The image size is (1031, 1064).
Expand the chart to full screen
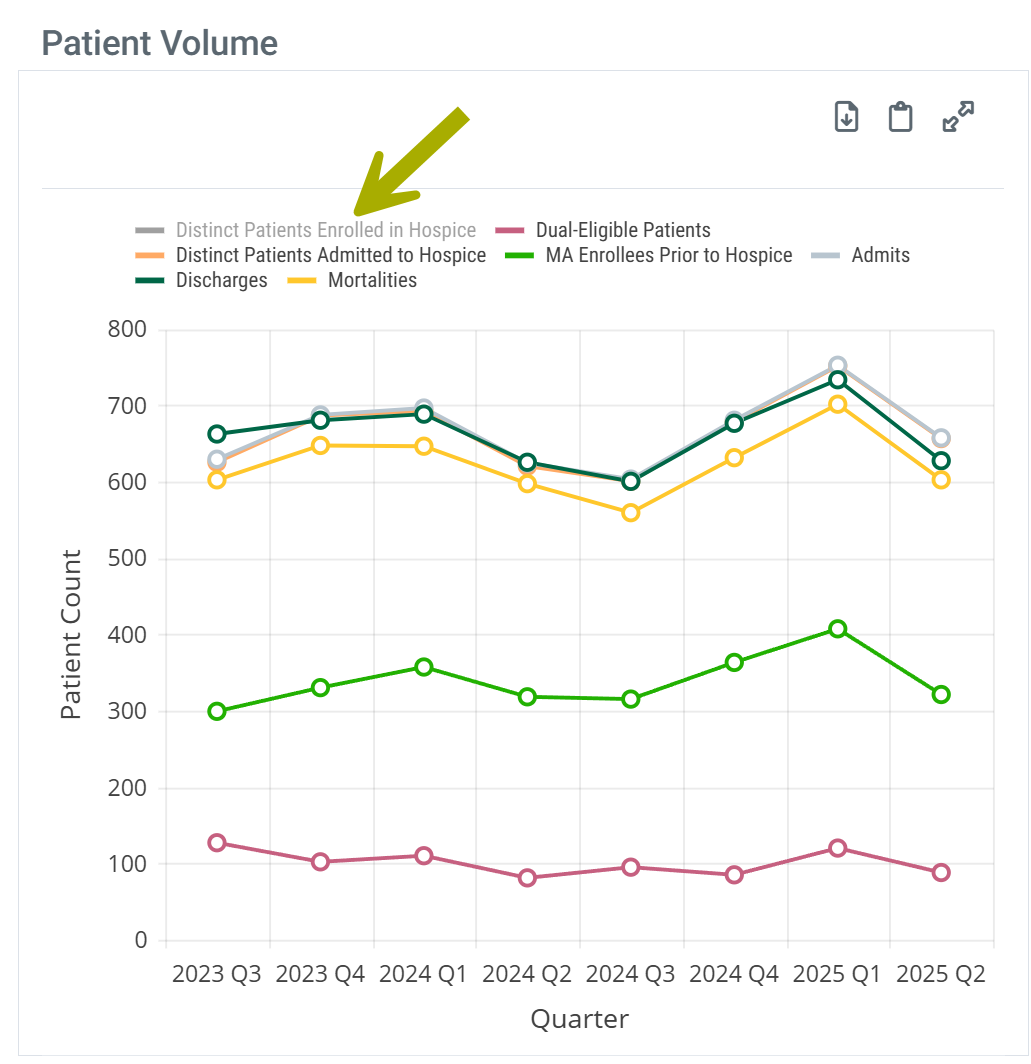pyautogui.click(x=958, y=117)
